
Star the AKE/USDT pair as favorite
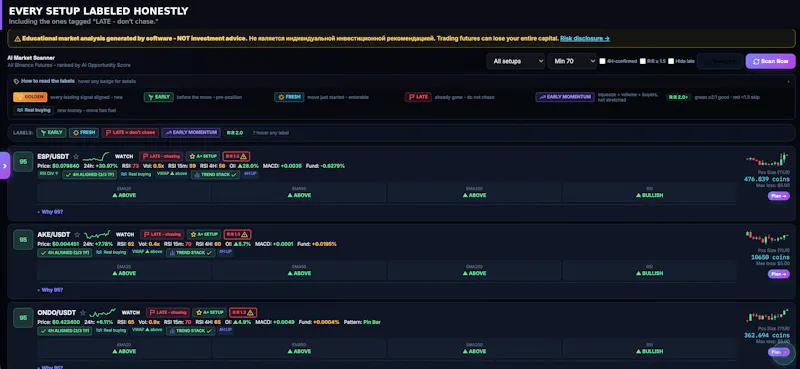pos(77,235)
